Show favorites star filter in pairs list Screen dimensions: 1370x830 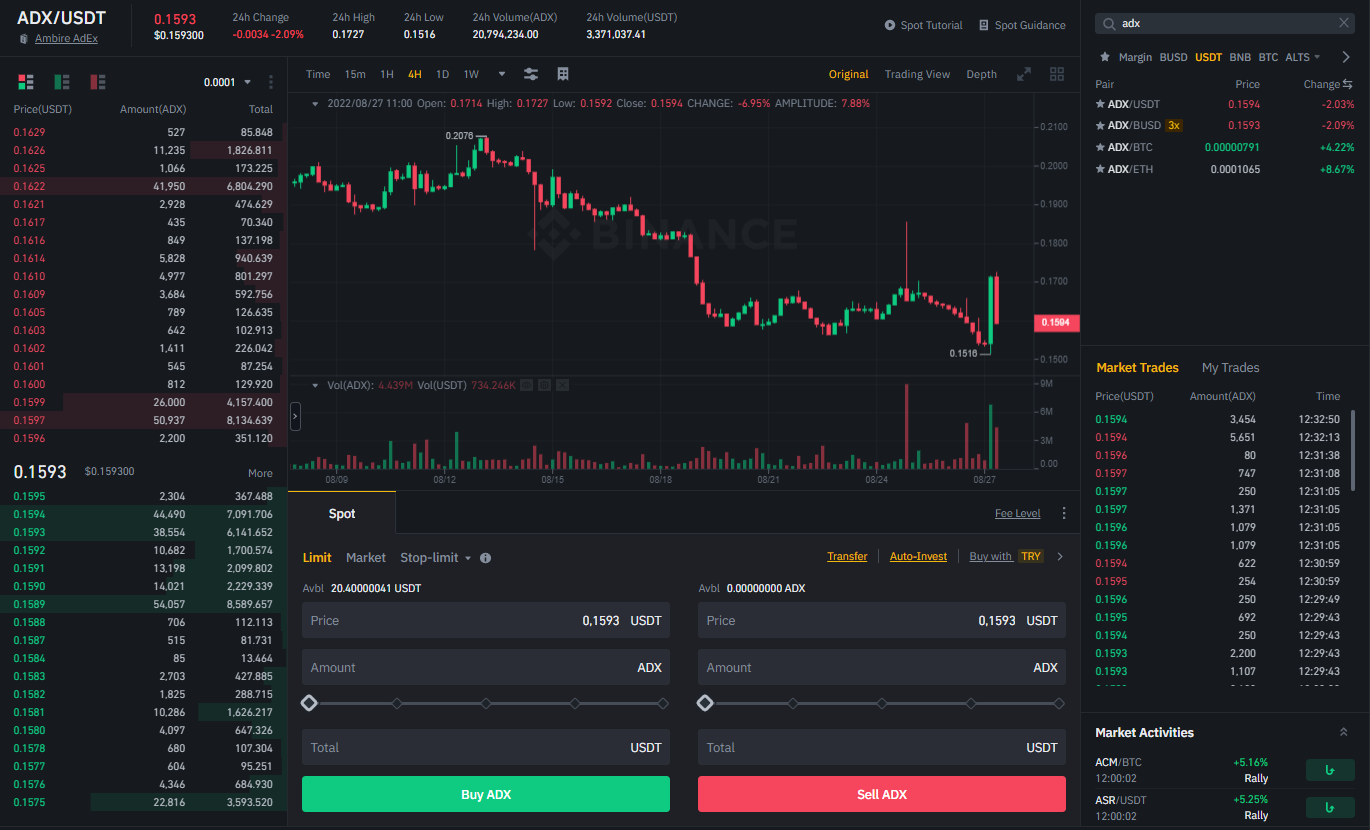(1104, 57)
